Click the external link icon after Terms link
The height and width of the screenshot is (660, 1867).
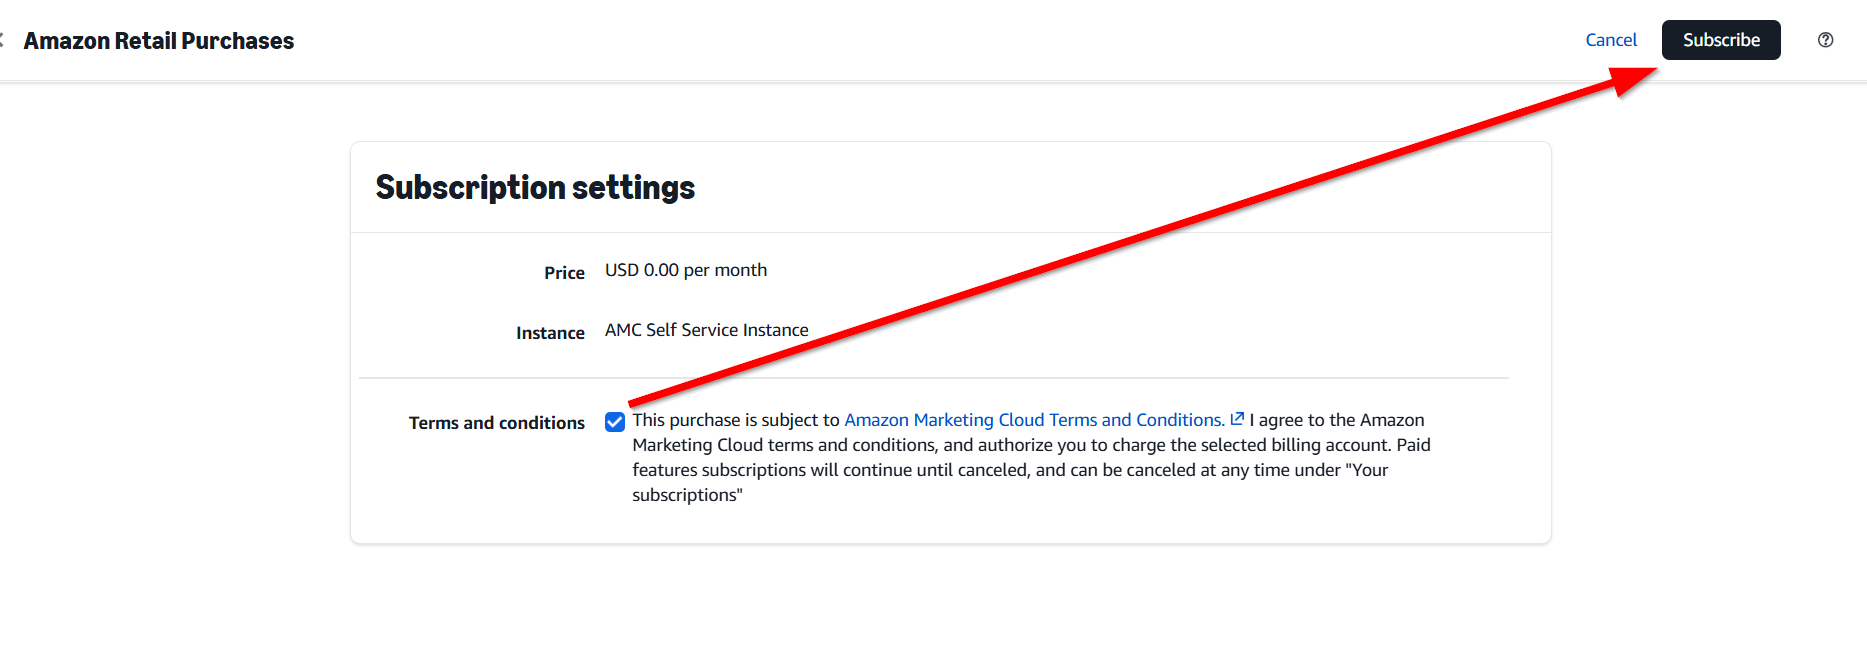(x=1237, y=419)
